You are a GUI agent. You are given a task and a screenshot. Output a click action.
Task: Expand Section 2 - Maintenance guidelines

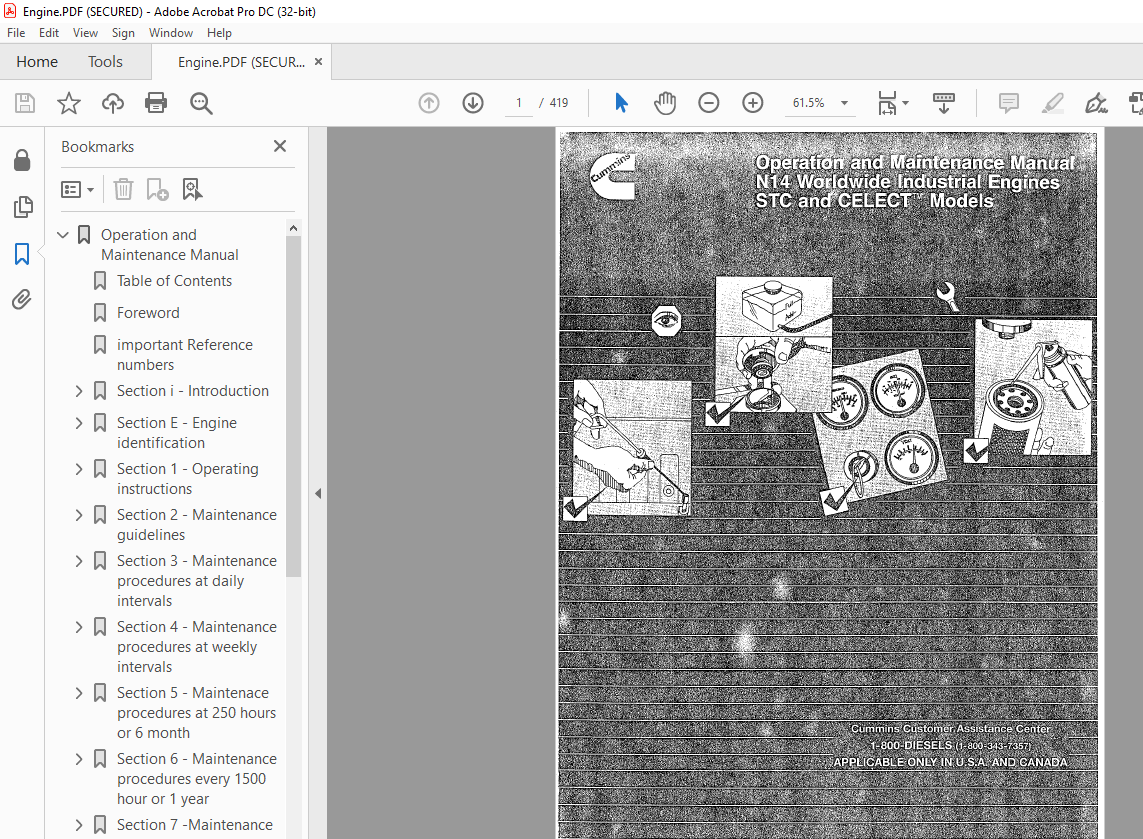coord(79,515)
